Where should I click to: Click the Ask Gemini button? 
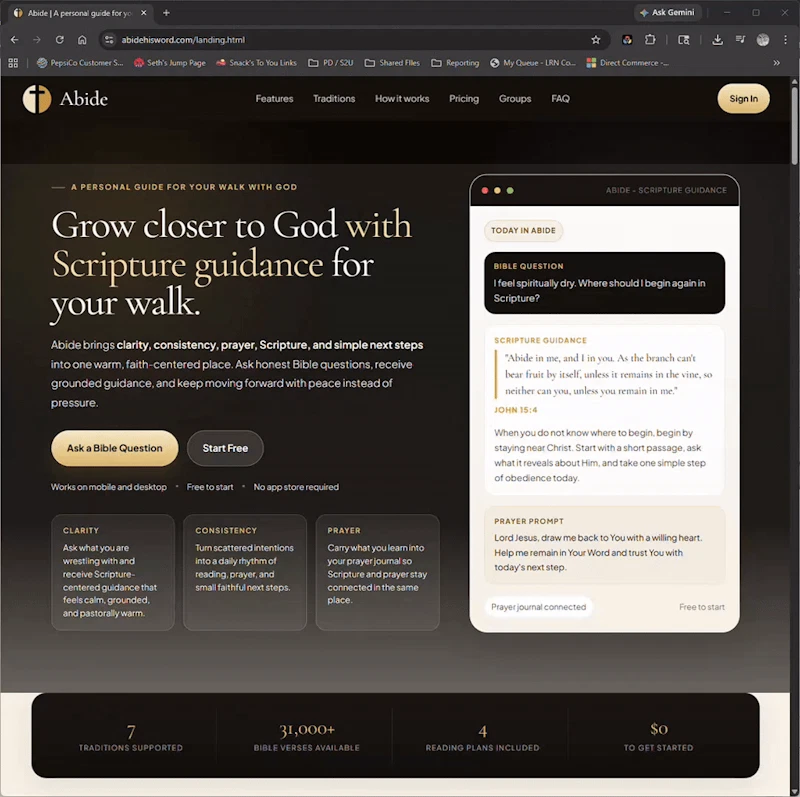667,13
